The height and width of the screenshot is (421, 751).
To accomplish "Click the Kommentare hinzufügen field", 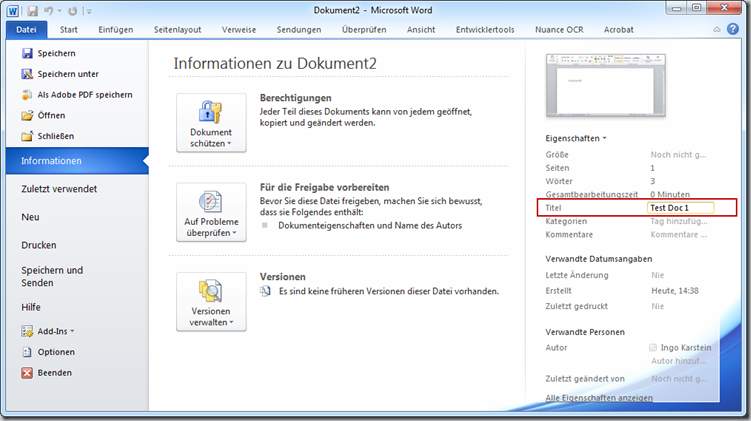I will pos(678,235).
